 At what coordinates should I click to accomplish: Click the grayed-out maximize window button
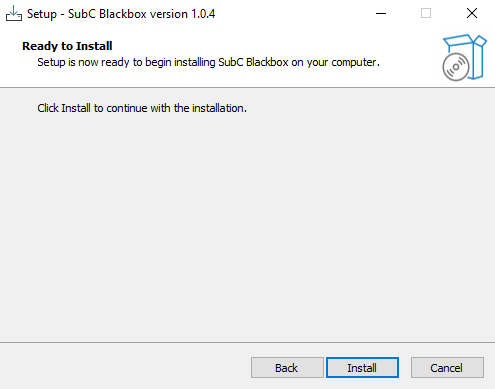click(x=426, y=14)
